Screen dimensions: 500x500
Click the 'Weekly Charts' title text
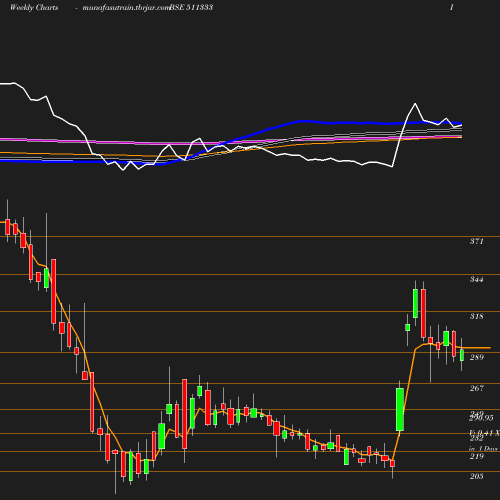tap(34, 7)
